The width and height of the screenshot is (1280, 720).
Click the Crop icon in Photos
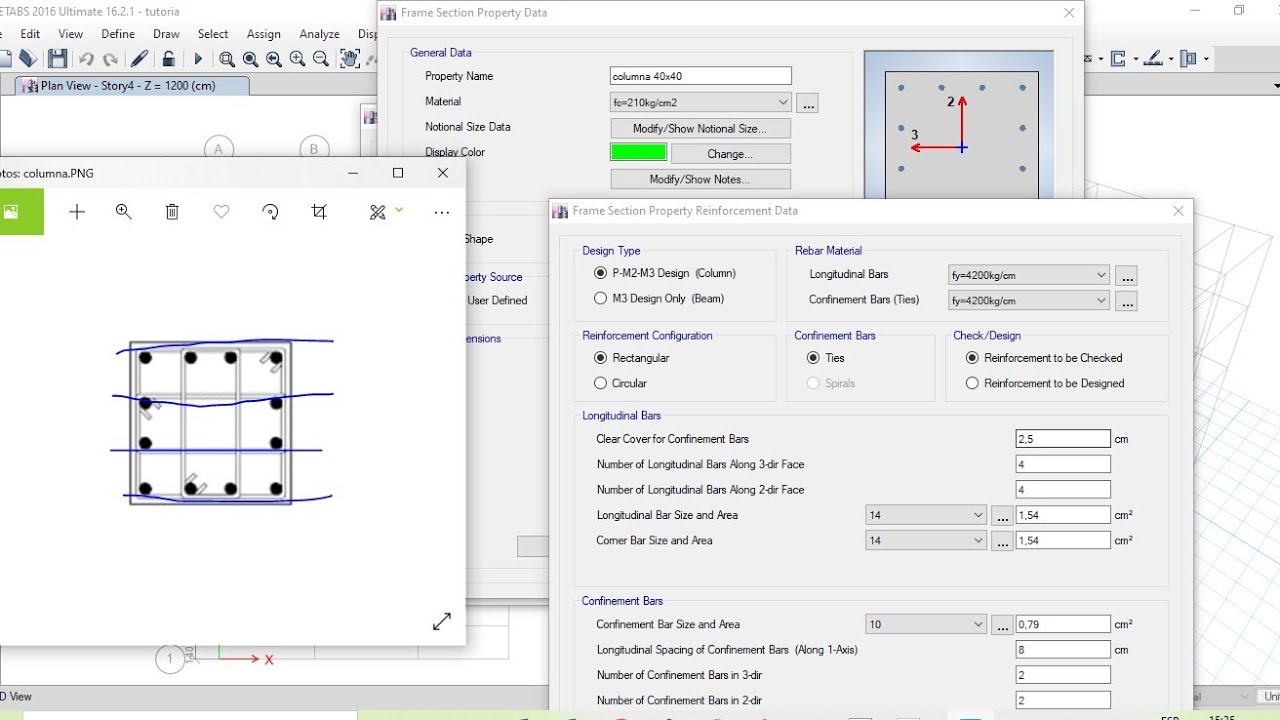[319, 212]
